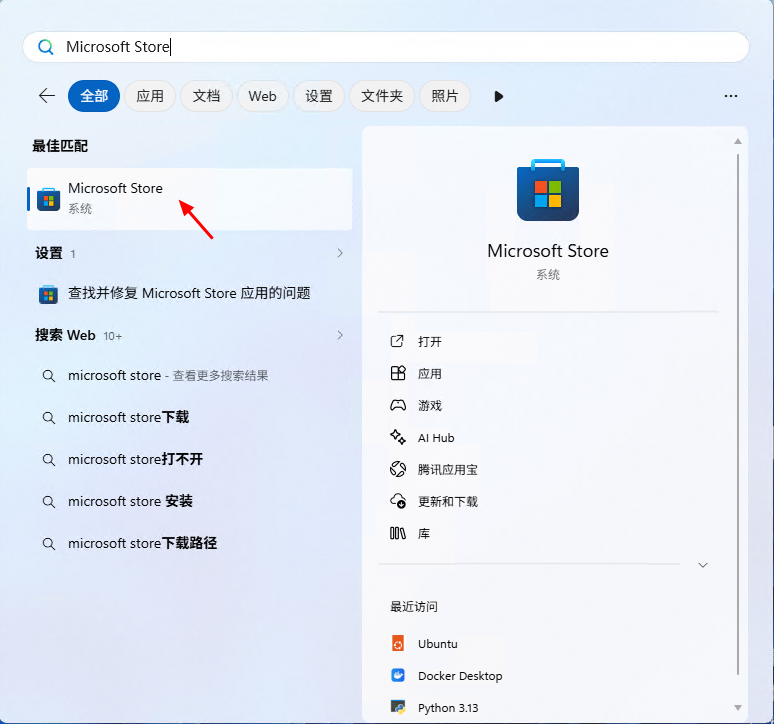
Task: Expand the 设置 results section chevron
Action: (x=340, y=253)
